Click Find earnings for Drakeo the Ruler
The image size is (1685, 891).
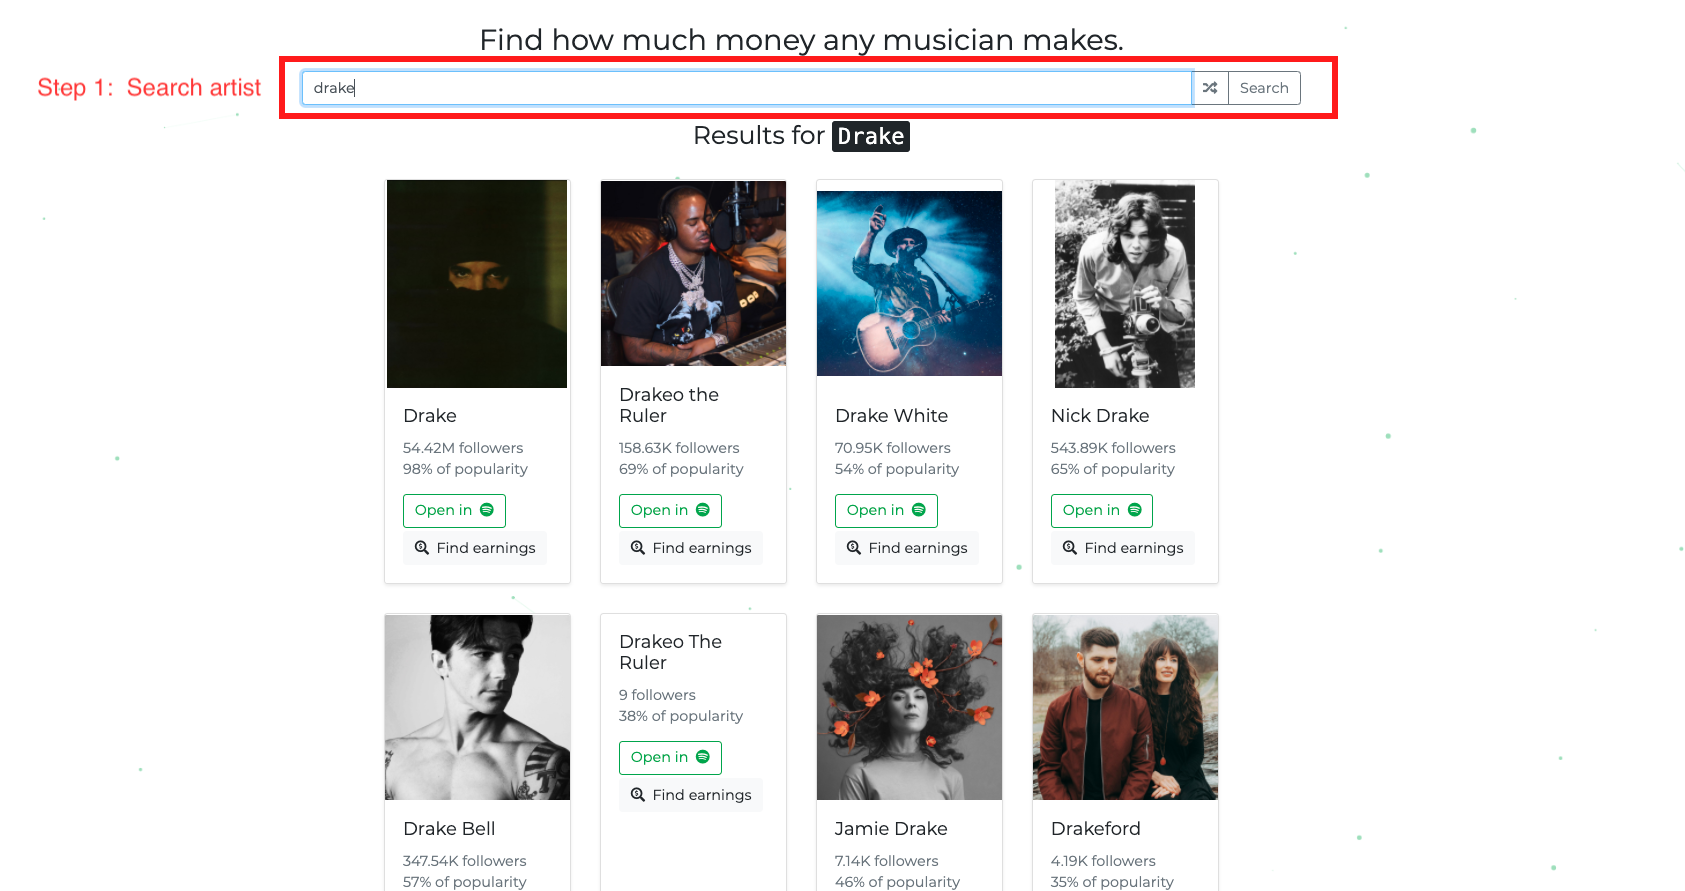click(x=690, y=547)
